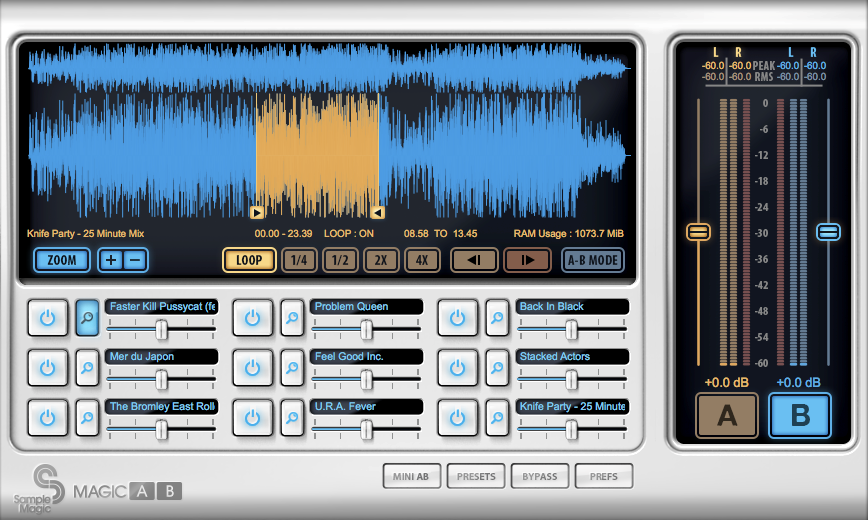The width and height of the screenshot is (868, 520).
Task: Click The Bromley East Roll slider handle
Action: tap(161, 429)
